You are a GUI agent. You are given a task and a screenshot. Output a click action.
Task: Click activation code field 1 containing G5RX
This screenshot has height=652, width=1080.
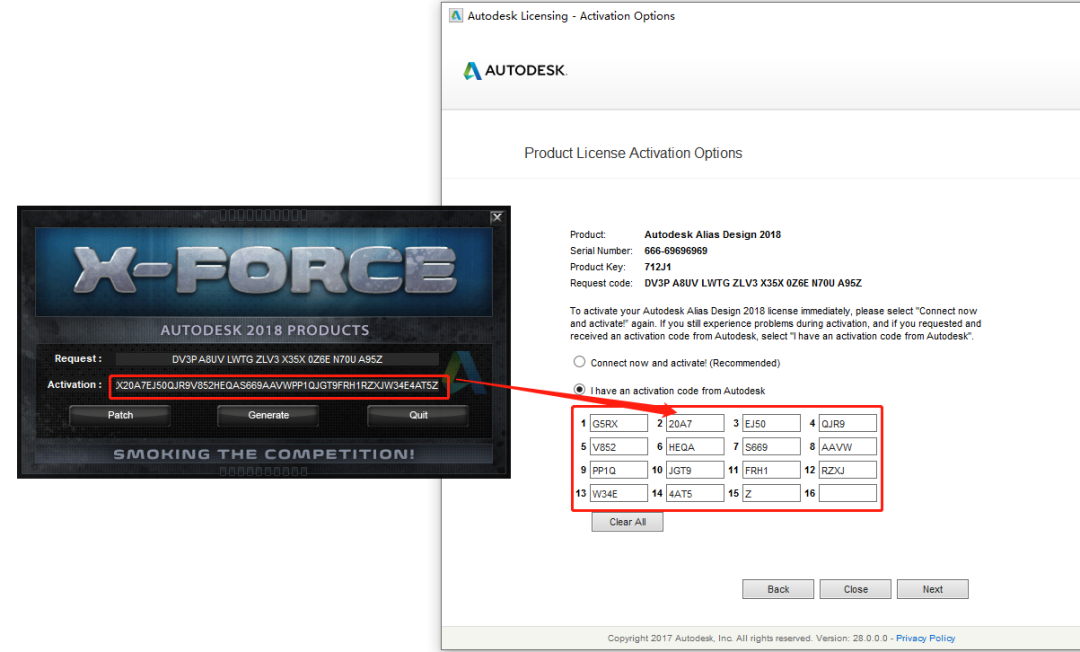click(619, 423)
